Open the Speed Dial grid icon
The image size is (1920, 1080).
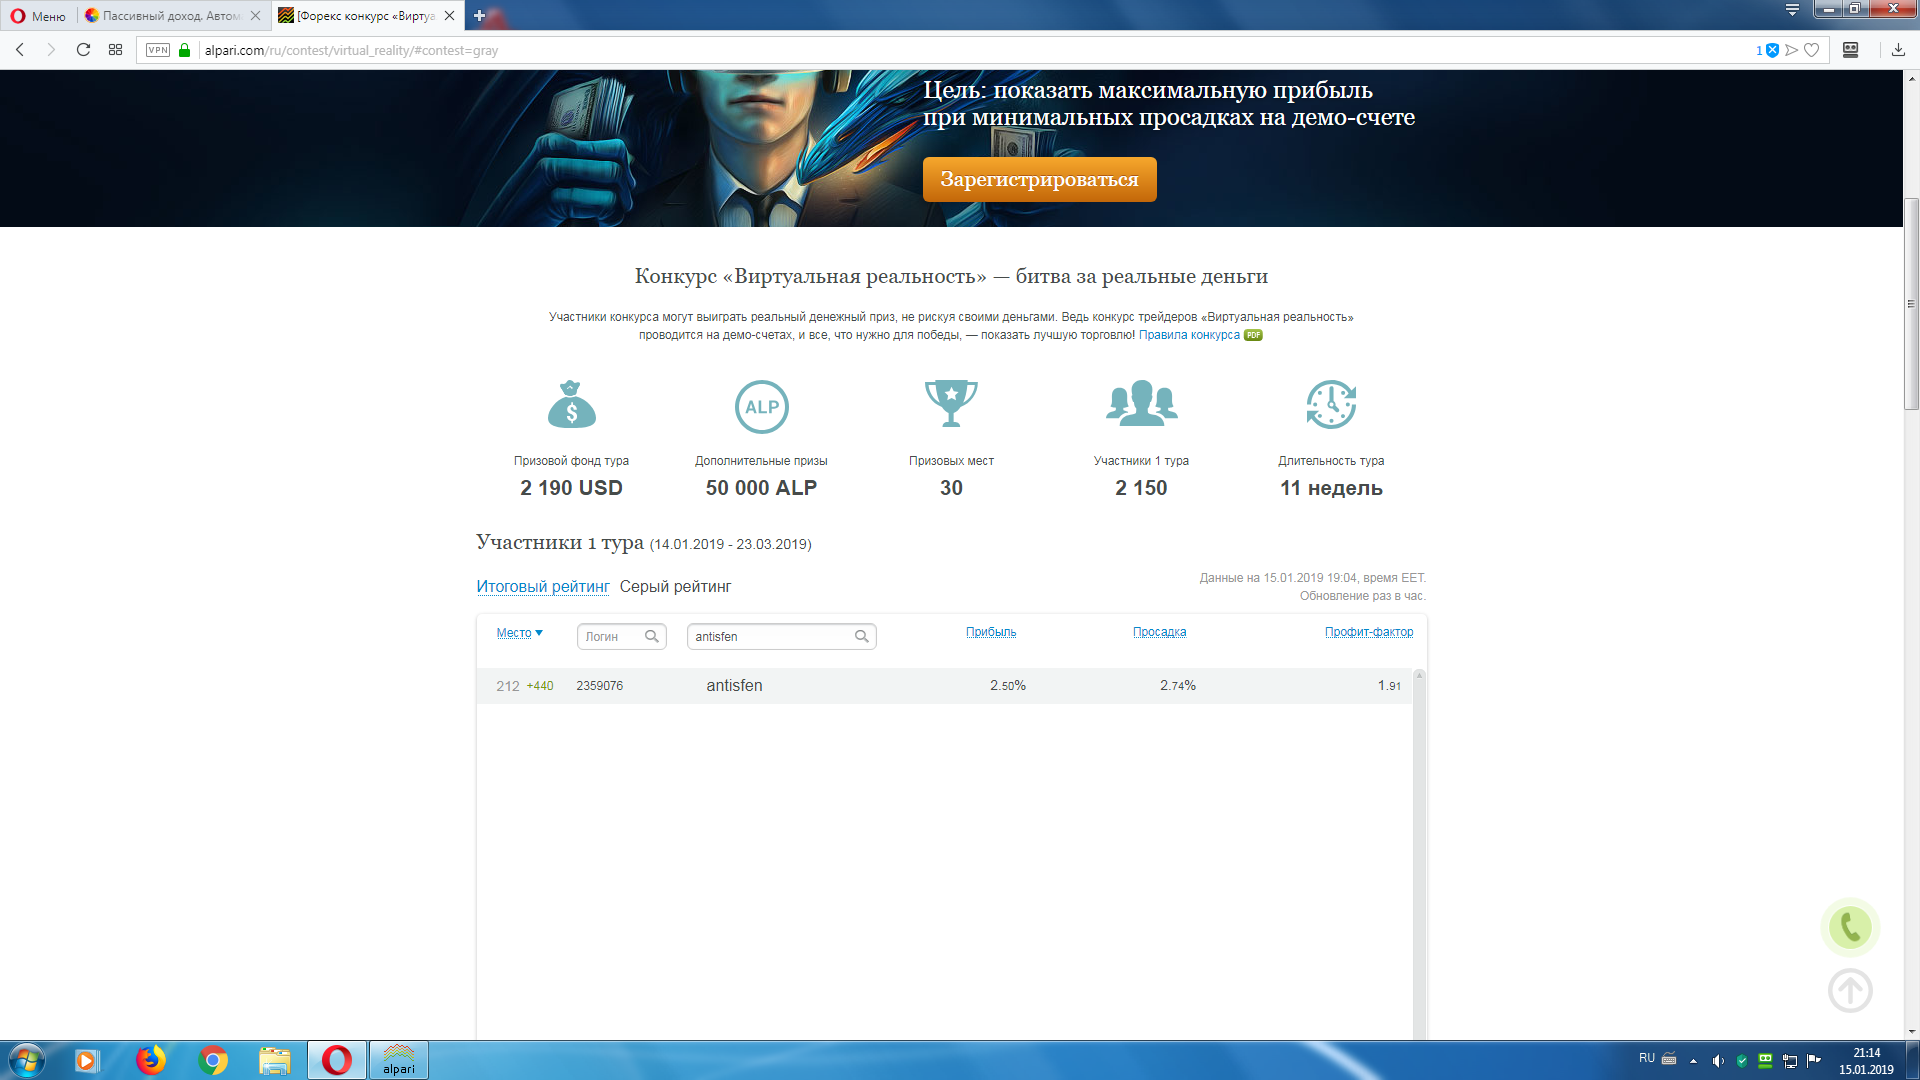click(x=116, y=50)
